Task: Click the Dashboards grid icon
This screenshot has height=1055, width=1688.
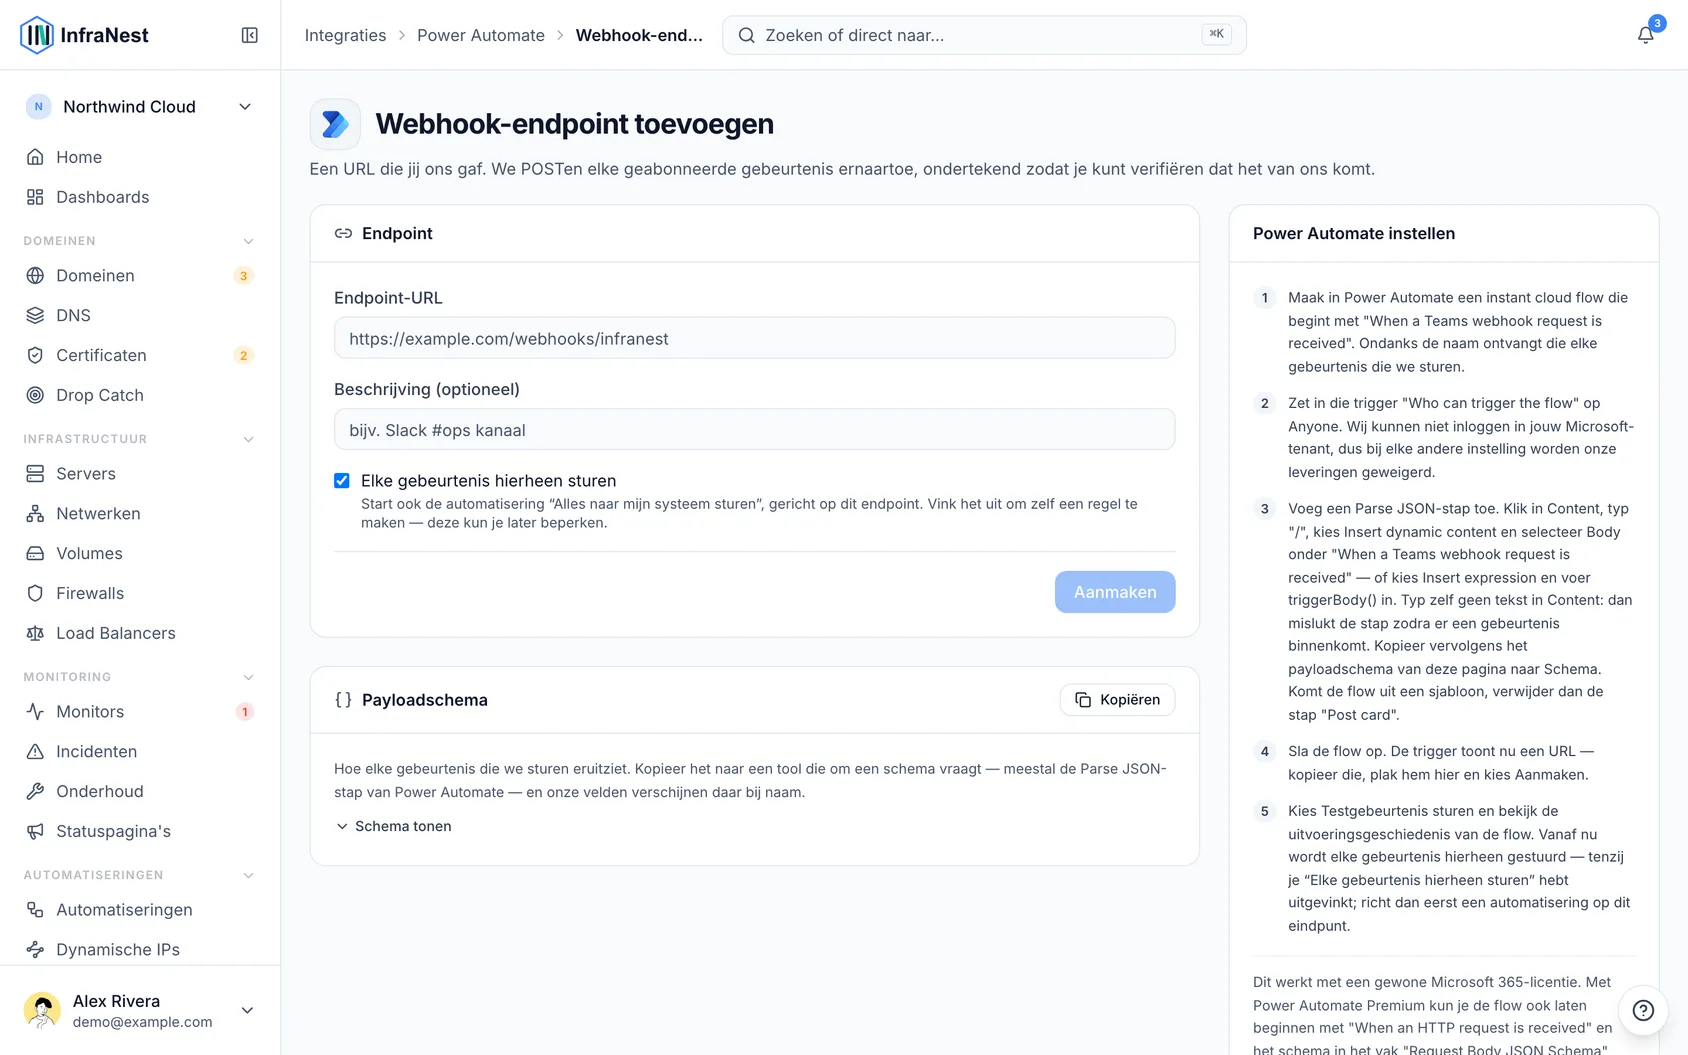Action: tap(35, 197)
